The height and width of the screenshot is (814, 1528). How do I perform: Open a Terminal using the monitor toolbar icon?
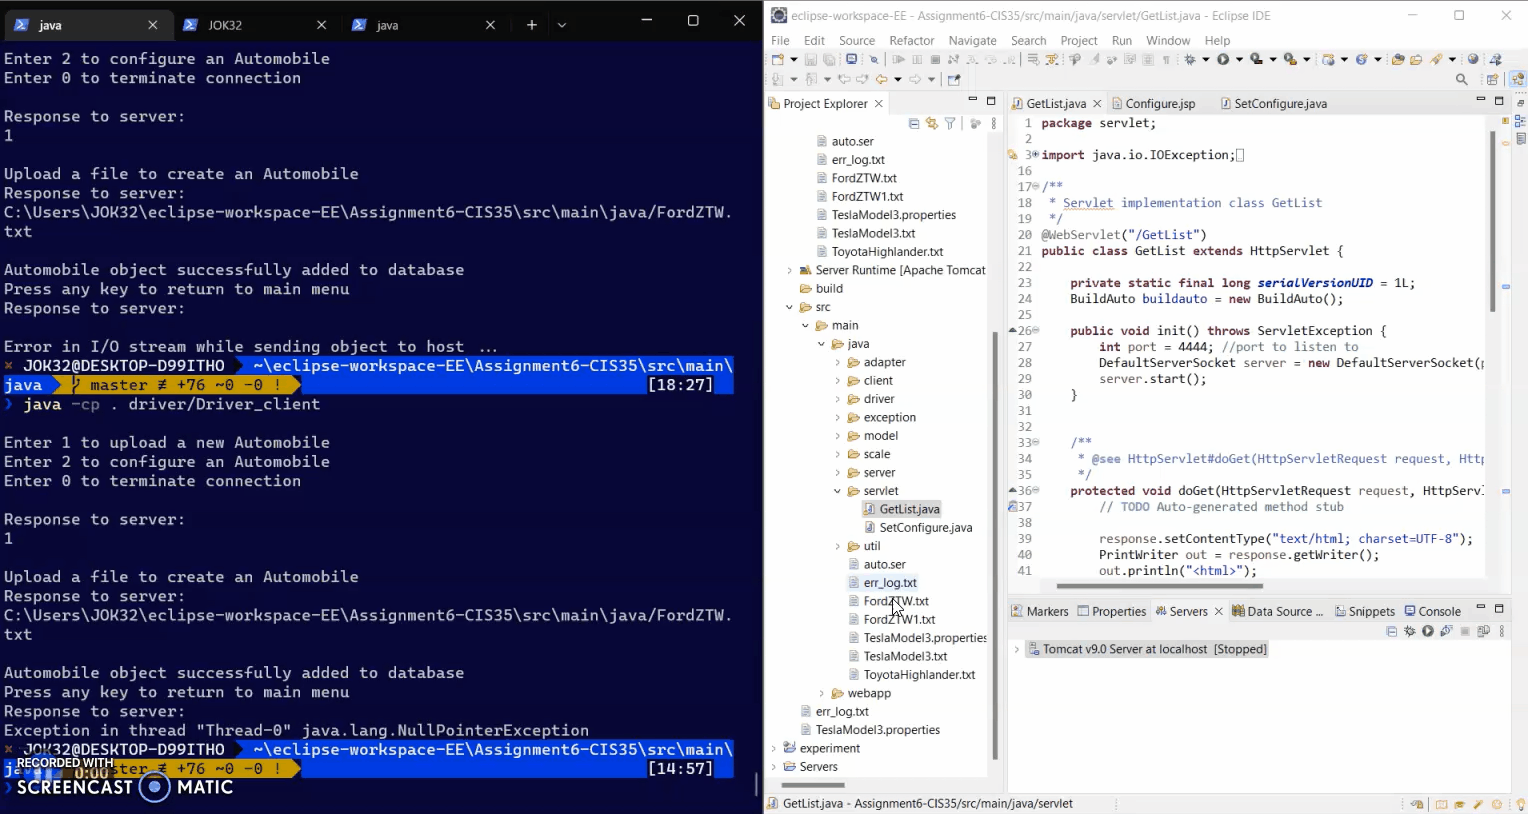tap(851, 59)
